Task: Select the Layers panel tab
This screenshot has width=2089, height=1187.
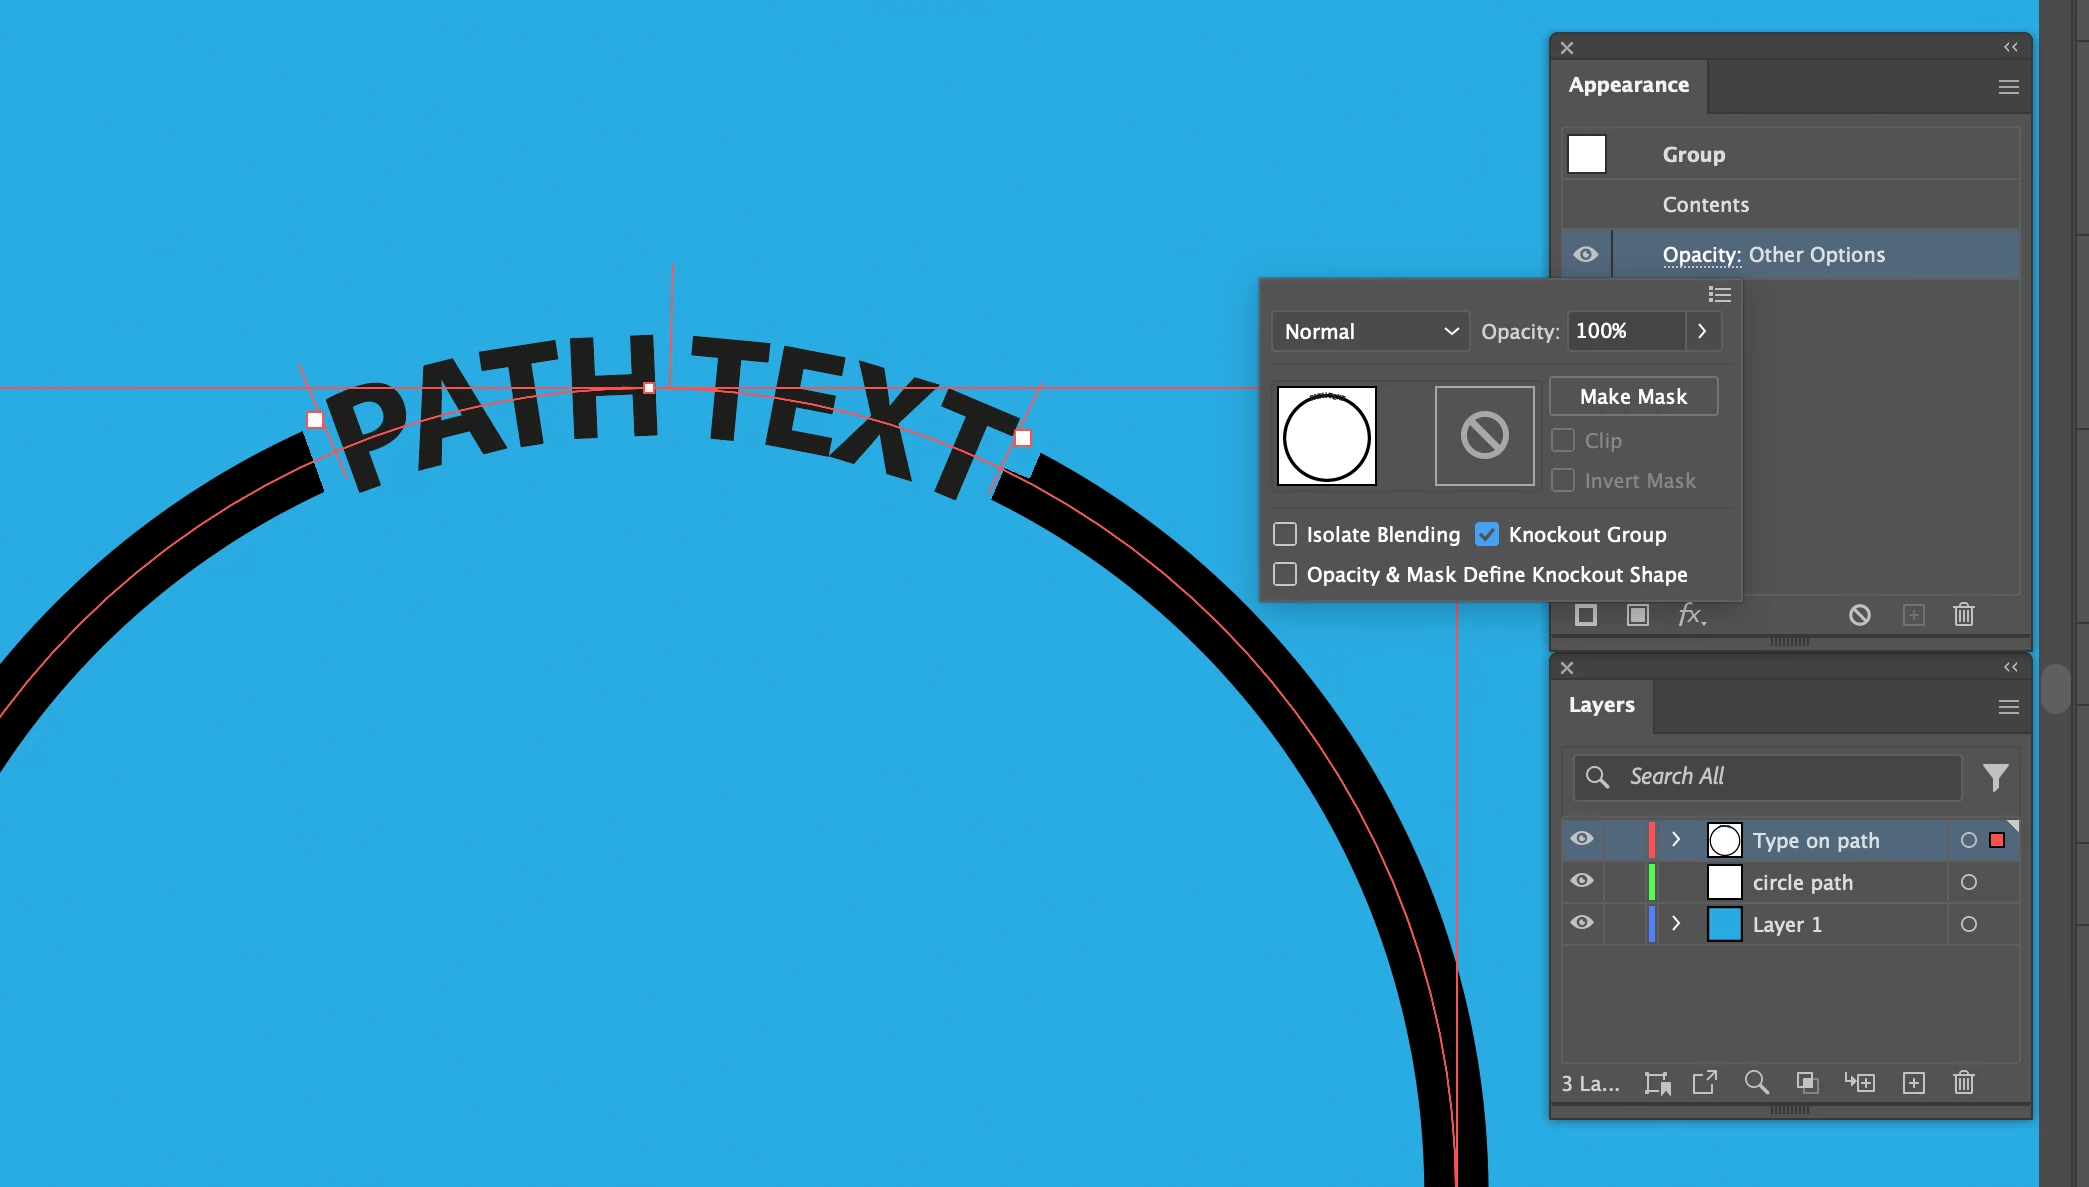Action: tap(1601, 705)
